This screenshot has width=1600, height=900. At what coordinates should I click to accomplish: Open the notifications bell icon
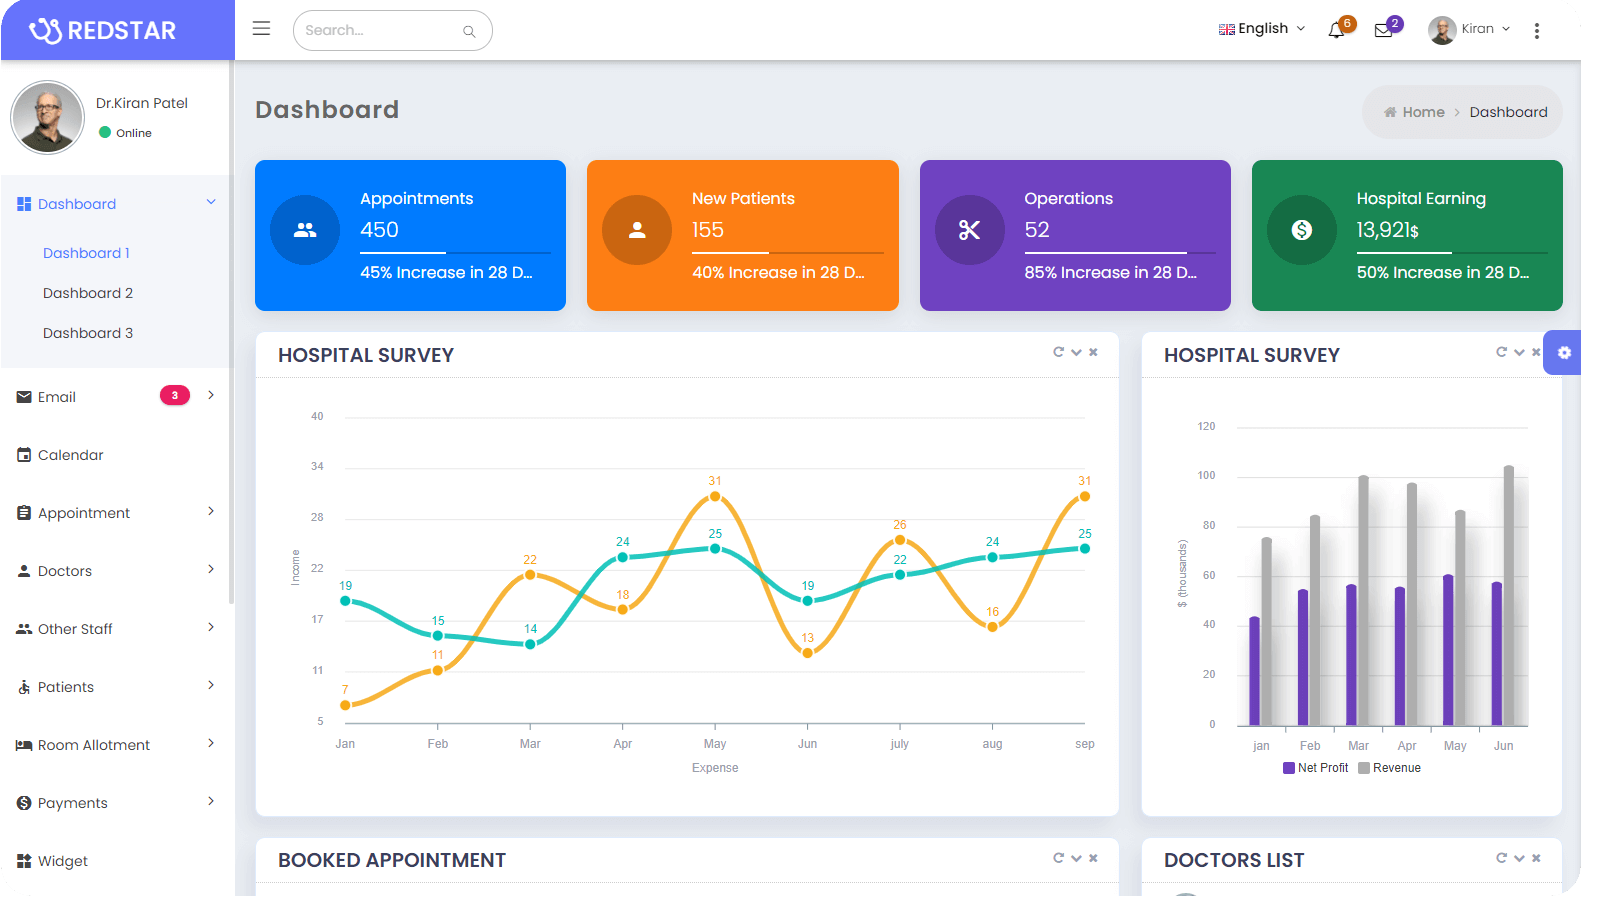tap(1336, 30)
